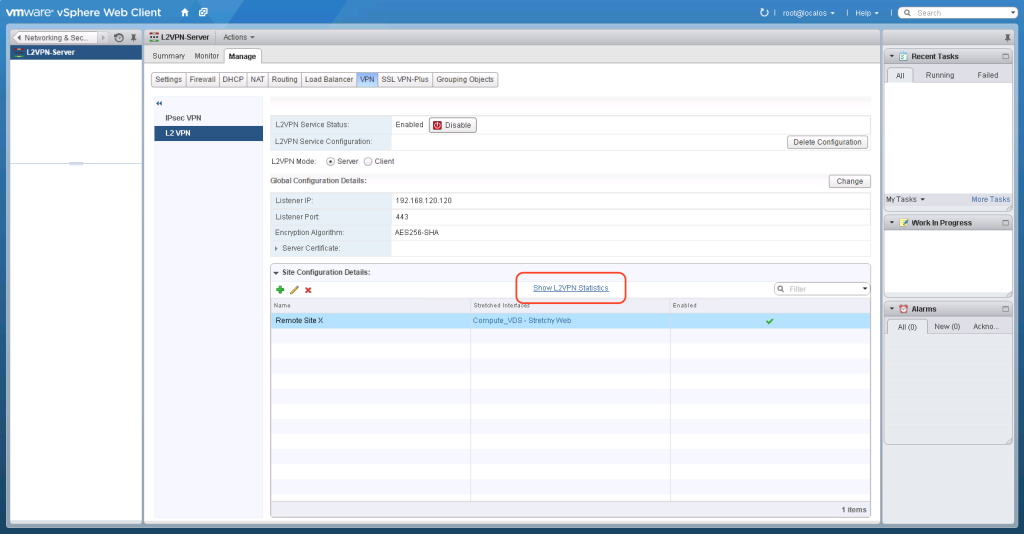
Task: Click the magnifier icon in Filter box
Action: [780, 289]
